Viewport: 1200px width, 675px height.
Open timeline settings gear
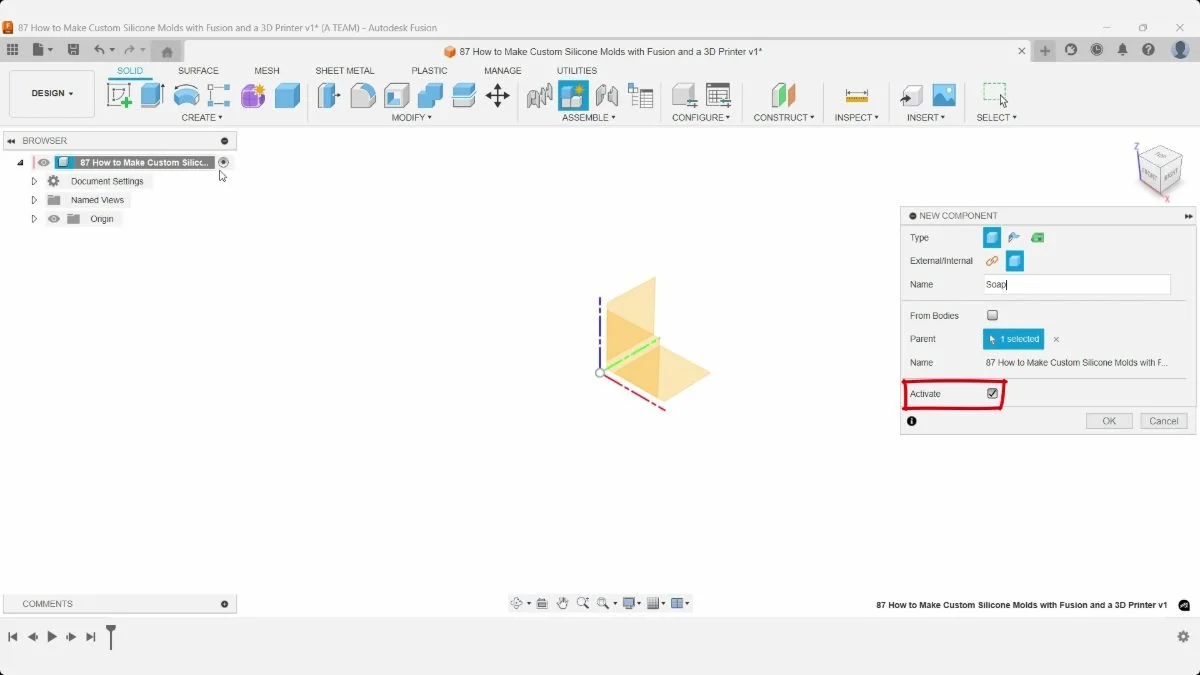point(1183,636)
